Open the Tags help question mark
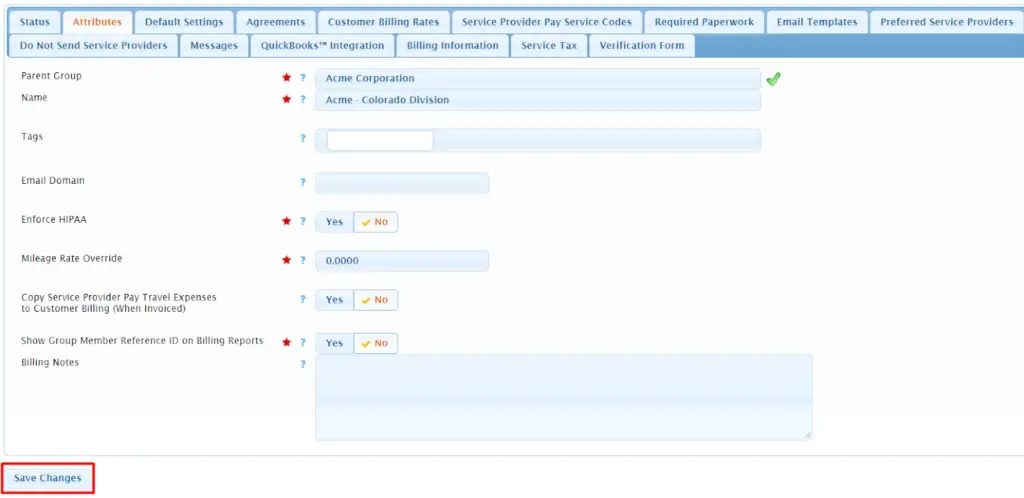This screenshot has height=498, width=1024. 302,138
